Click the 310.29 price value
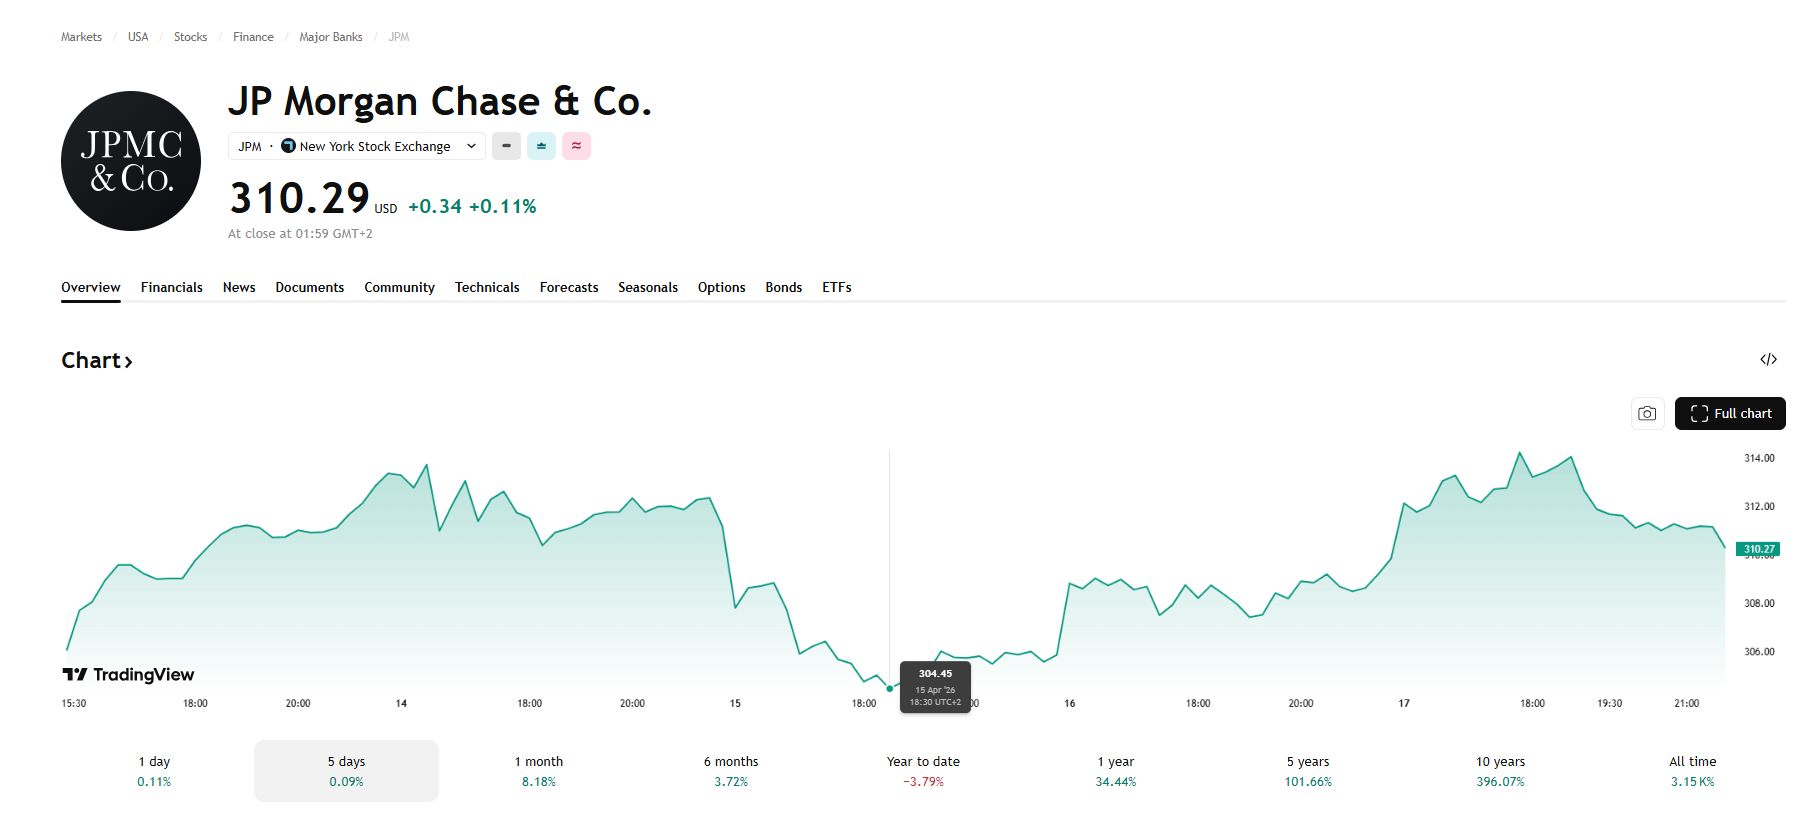 click(x=300, y=198)
